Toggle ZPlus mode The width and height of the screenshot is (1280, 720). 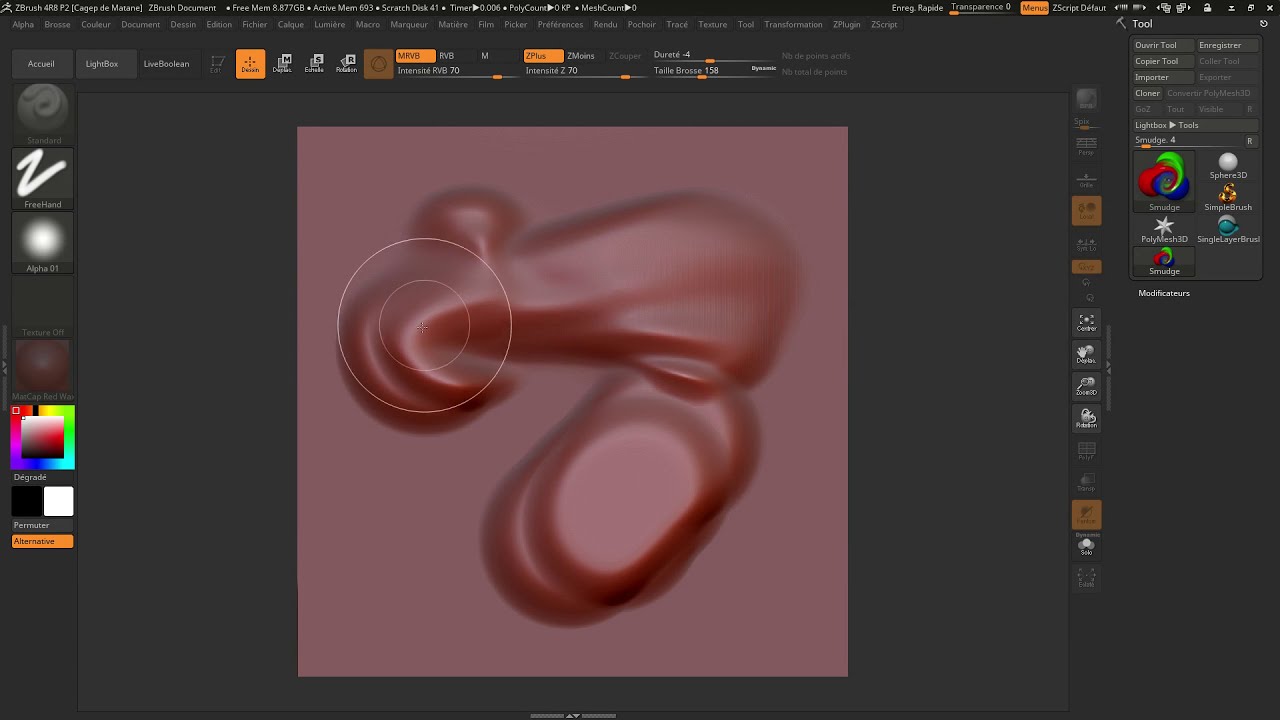pyautogui.click(x=543, y=56)
